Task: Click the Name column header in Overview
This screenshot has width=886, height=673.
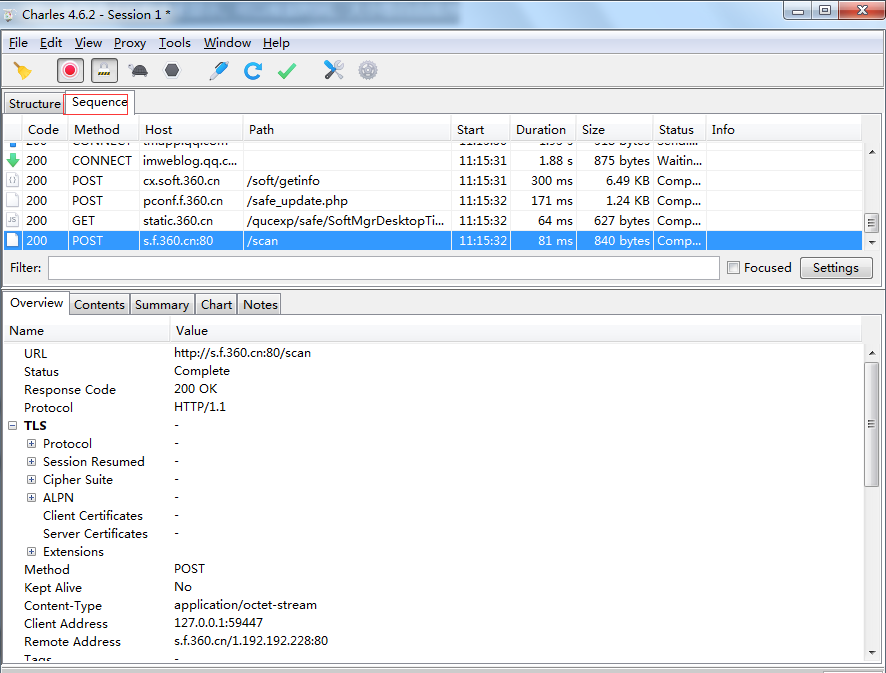Action: point(87,331)
